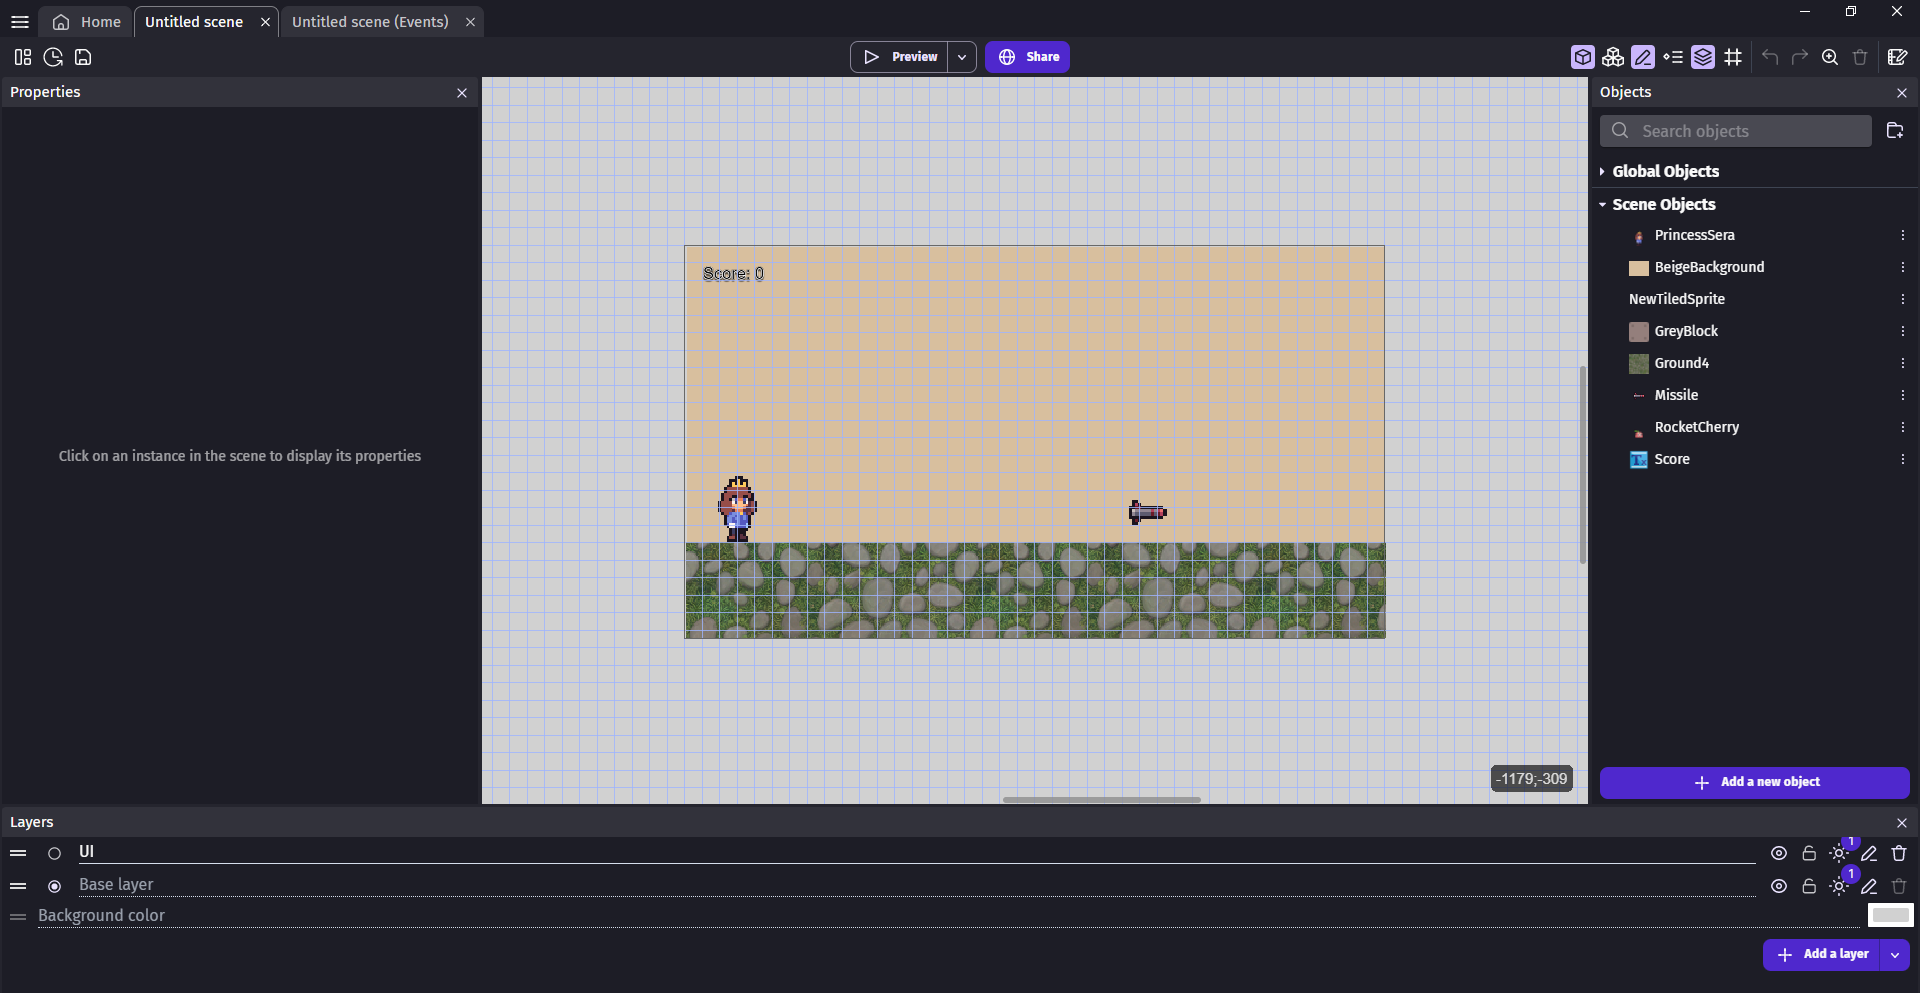Toggle the 3D view in the scene editor
Screen dimensions: 1920x993
tap(1583, 57)
